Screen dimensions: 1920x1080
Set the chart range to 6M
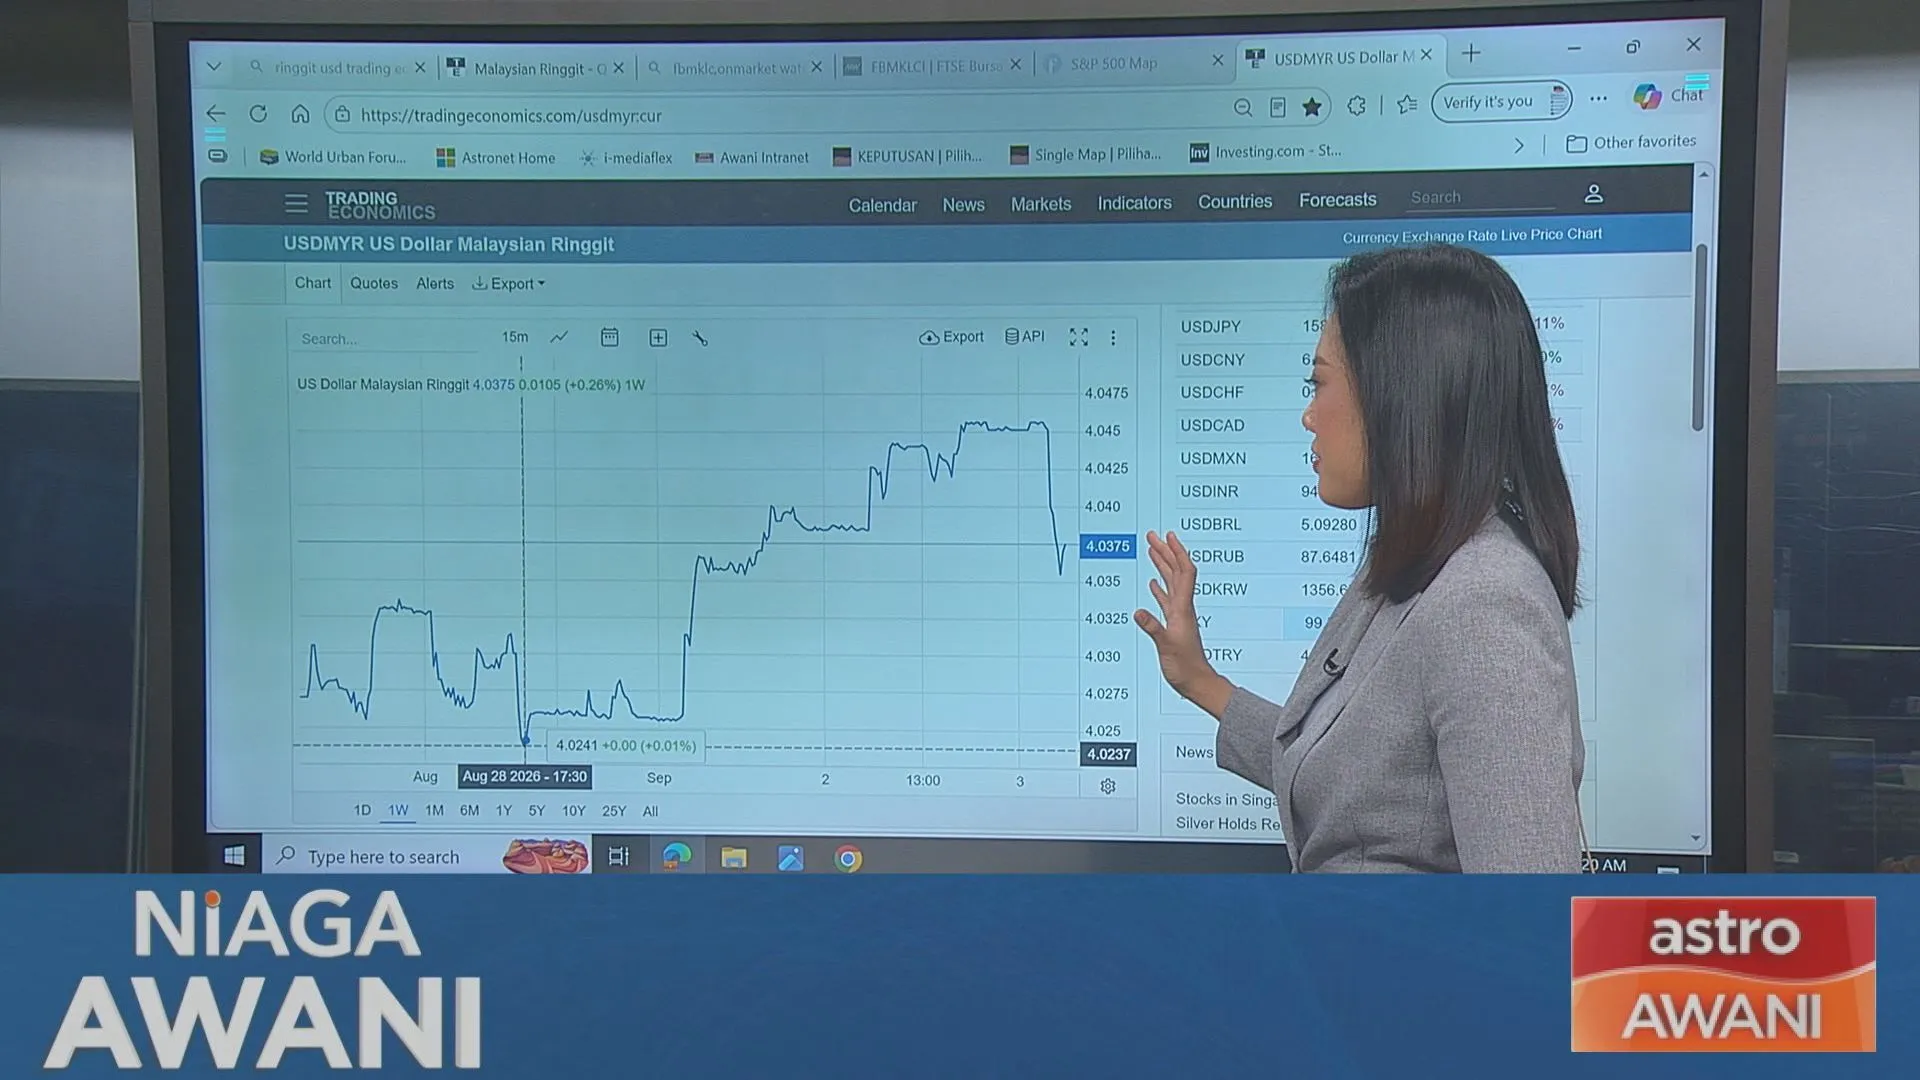[469, 810]
